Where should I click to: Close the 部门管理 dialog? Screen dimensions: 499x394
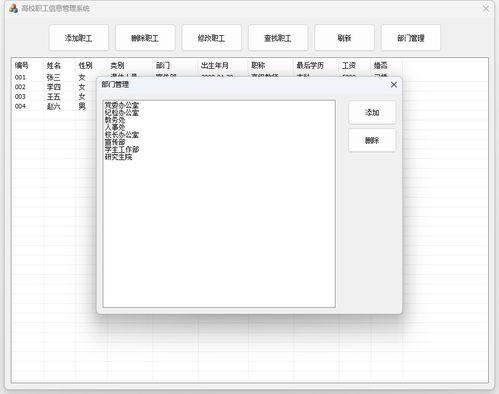[x=394, y=85]
